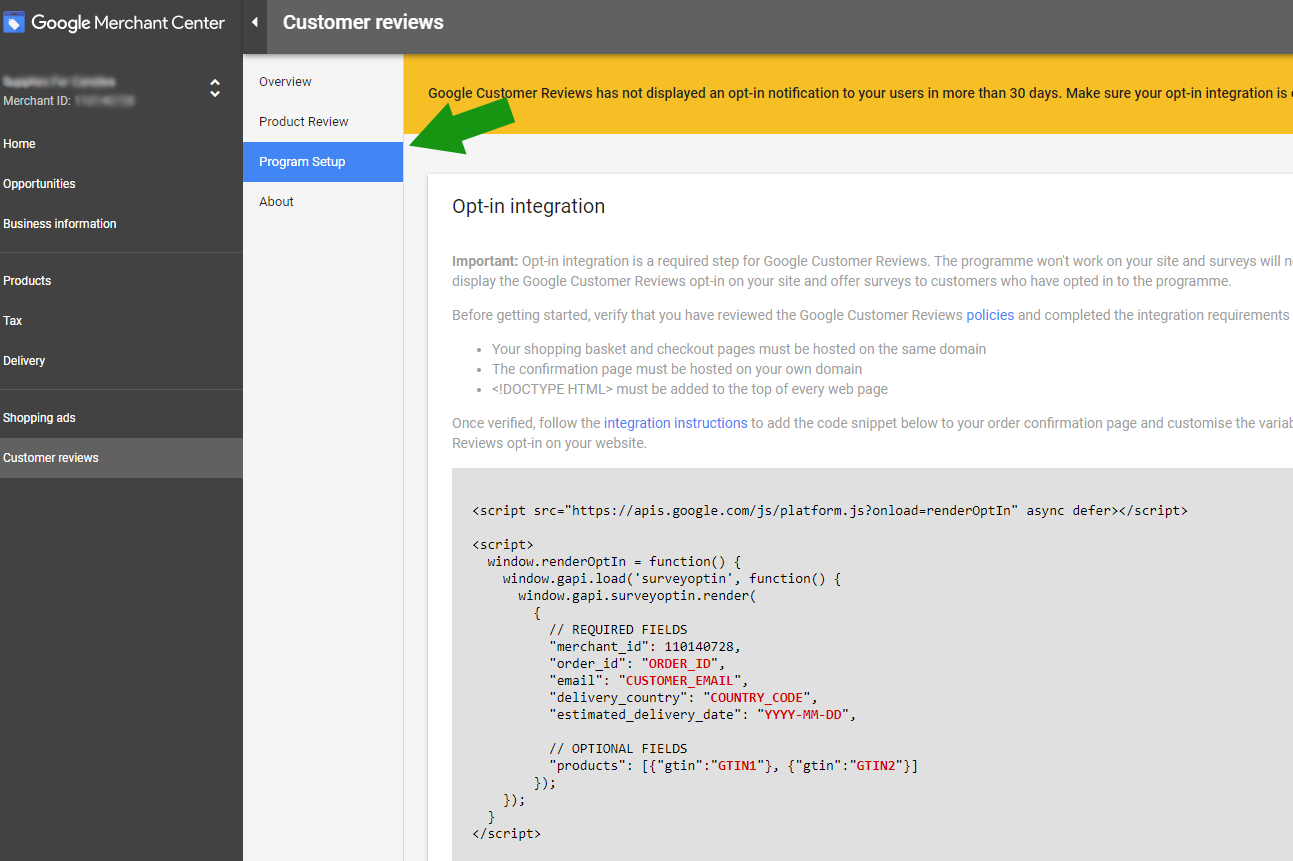Open Delivery settings in sidebar
Viewport: 1293px width, 861px height.
point(24,361)
